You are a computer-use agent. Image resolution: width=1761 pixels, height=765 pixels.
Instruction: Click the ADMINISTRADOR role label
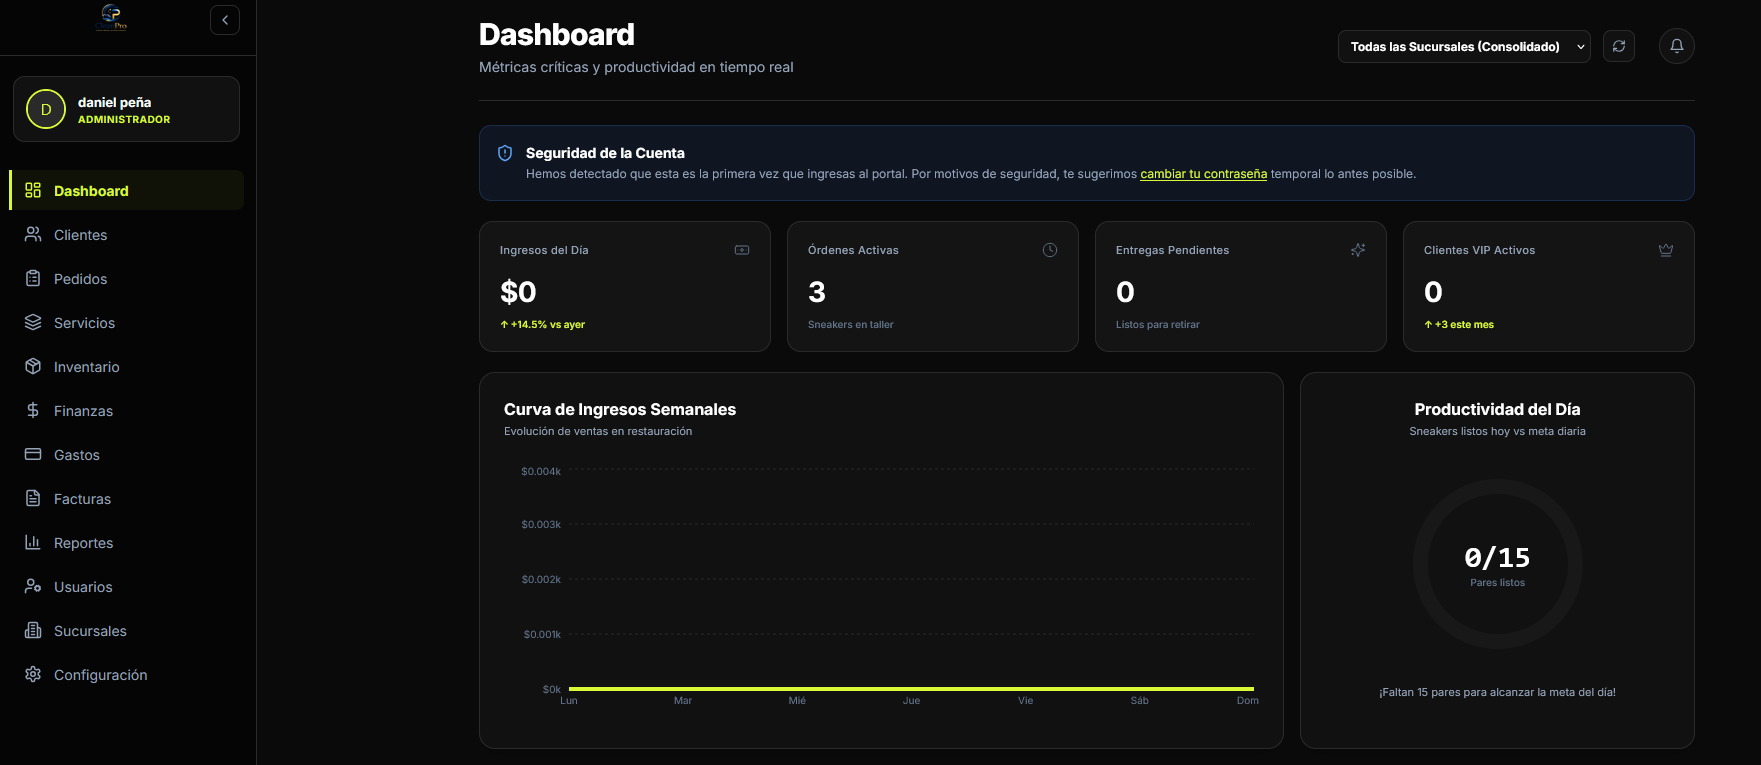tap(124, 119)
